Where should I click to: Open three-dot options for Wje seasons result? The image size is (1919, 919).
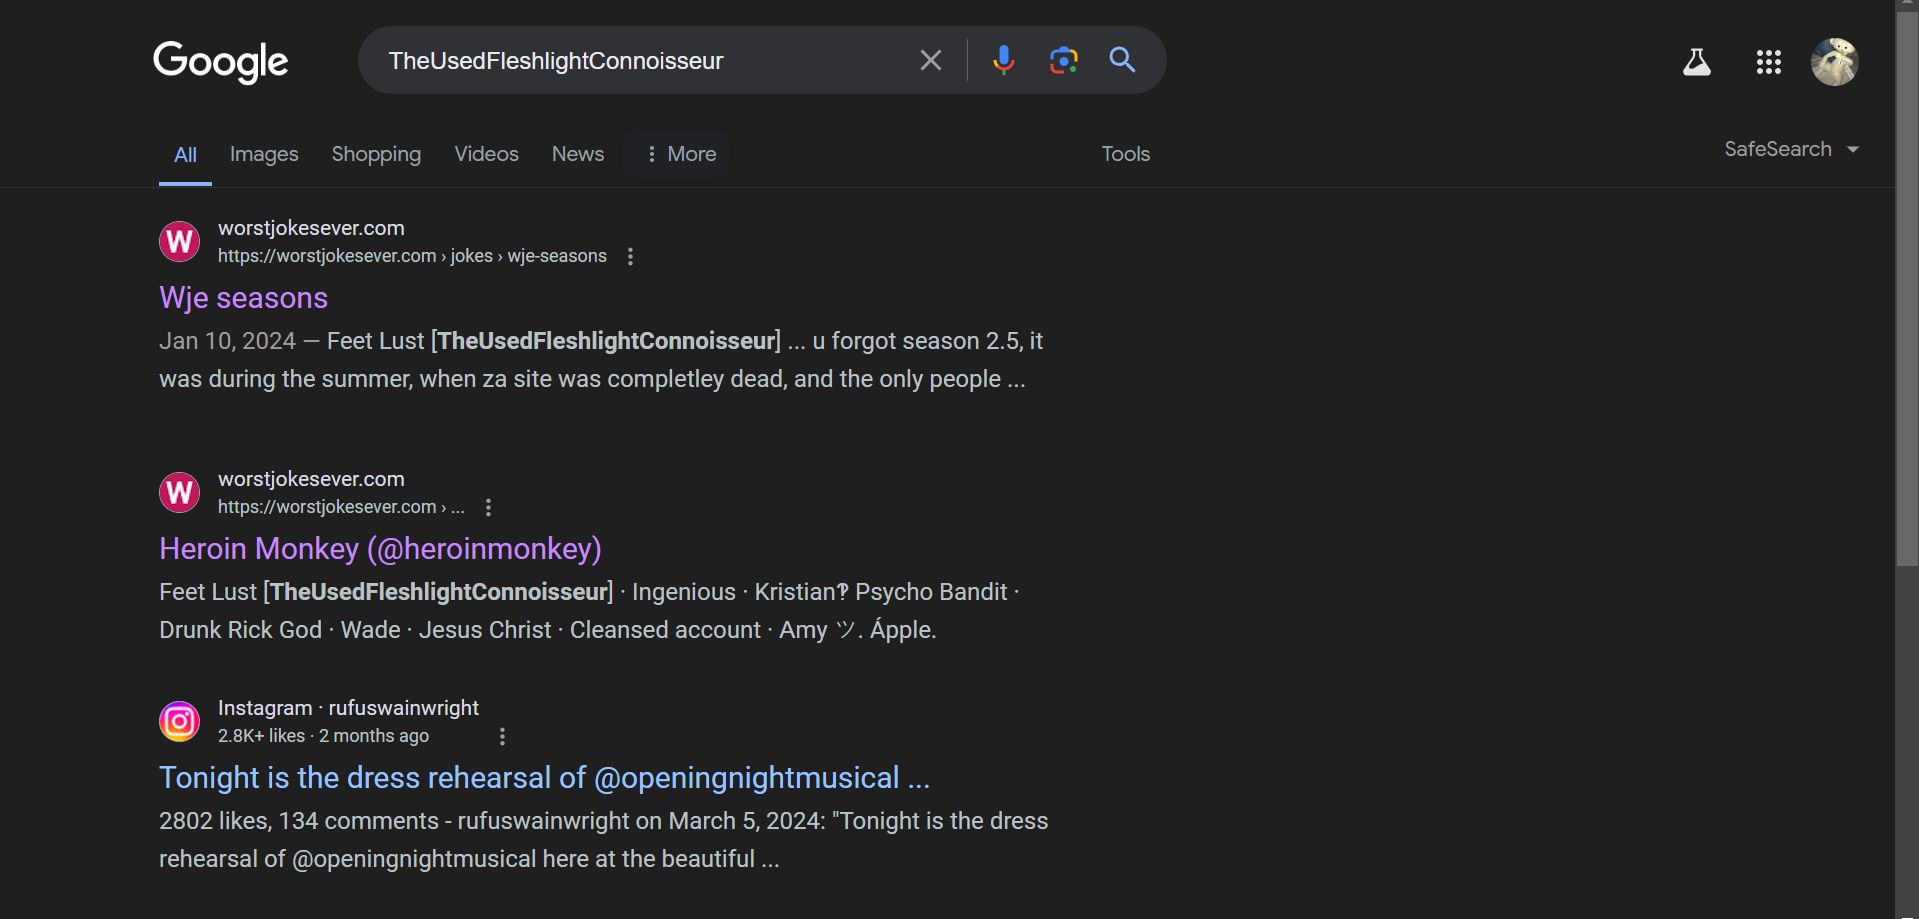[630, 257]
